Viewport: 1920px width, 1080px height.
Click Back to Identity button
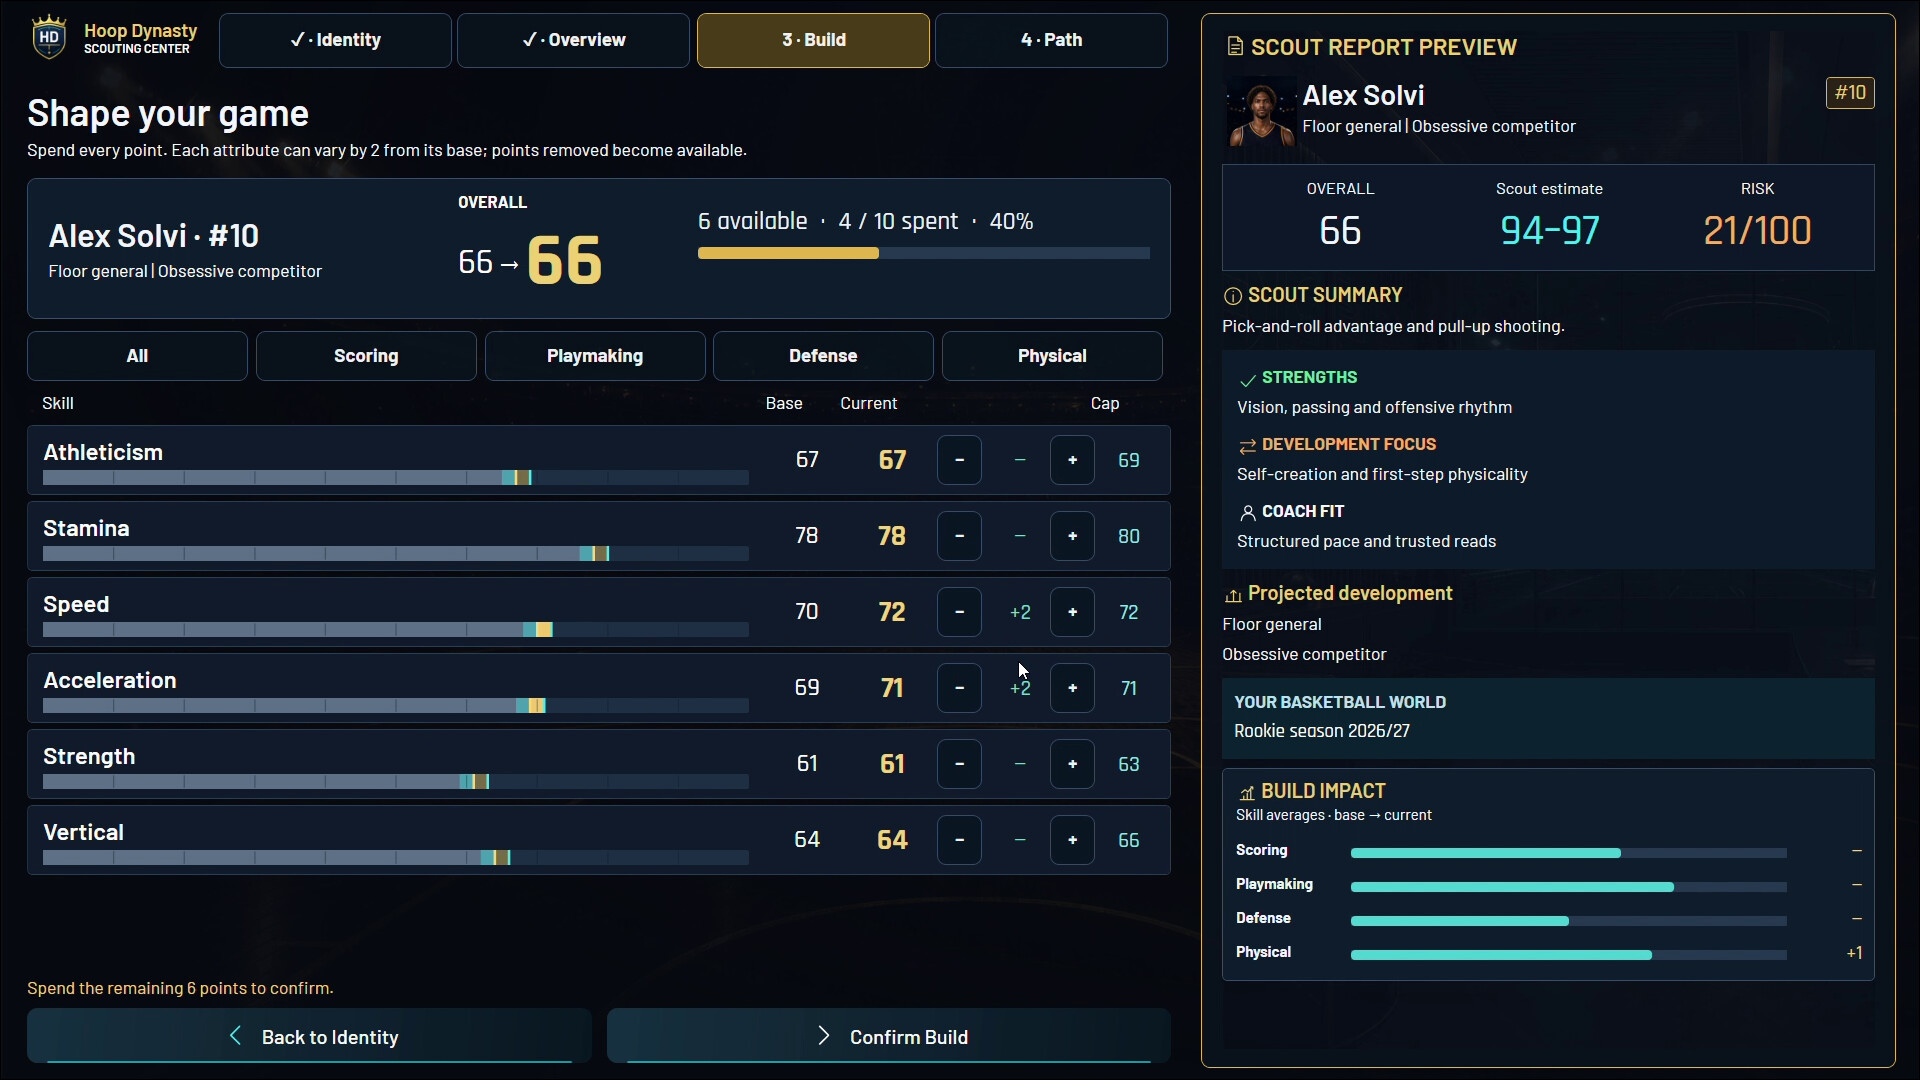(x=309, y=1036)
